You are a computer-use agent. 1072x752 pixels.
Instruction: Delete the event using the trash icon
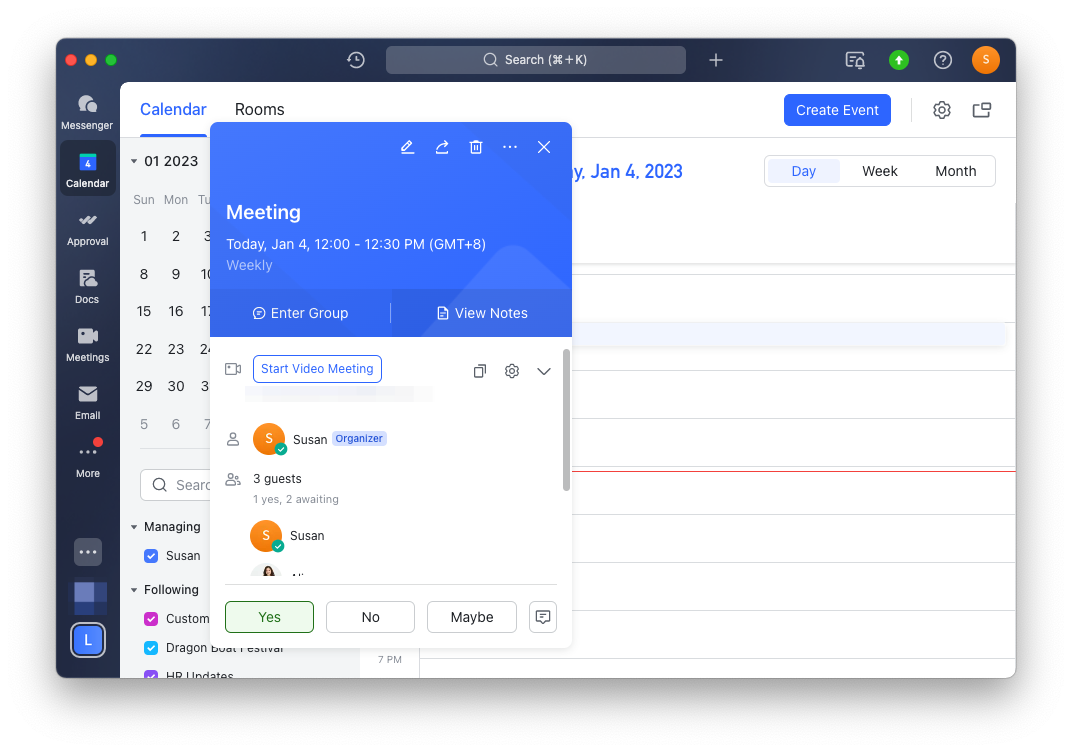tap(476, 147)
